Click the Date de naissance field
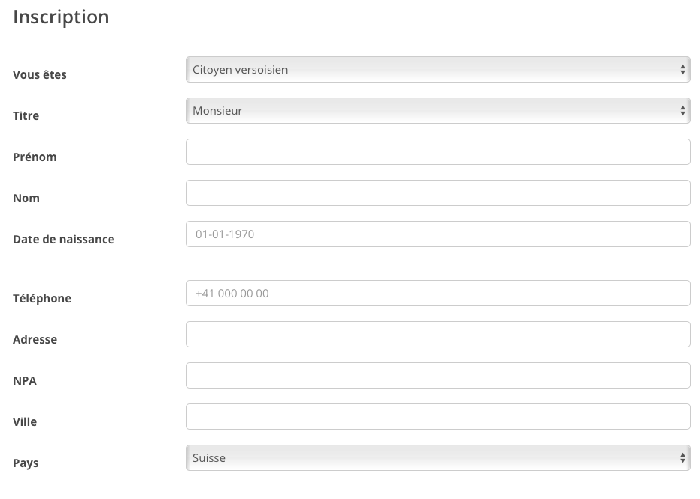Viewport: 700px width, 499px height. click(x=438, y=234)
